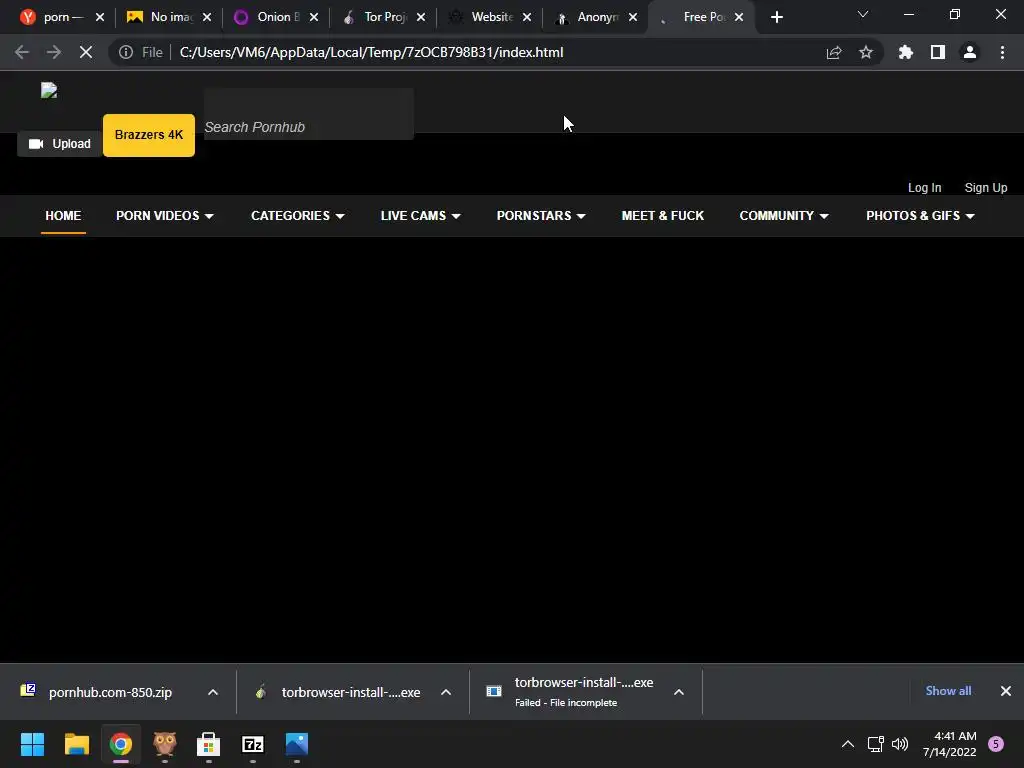Viewport: 1024px width, 768px height.
Task: Expand options for completed torbrowser-install download
Action: (446, 692)
